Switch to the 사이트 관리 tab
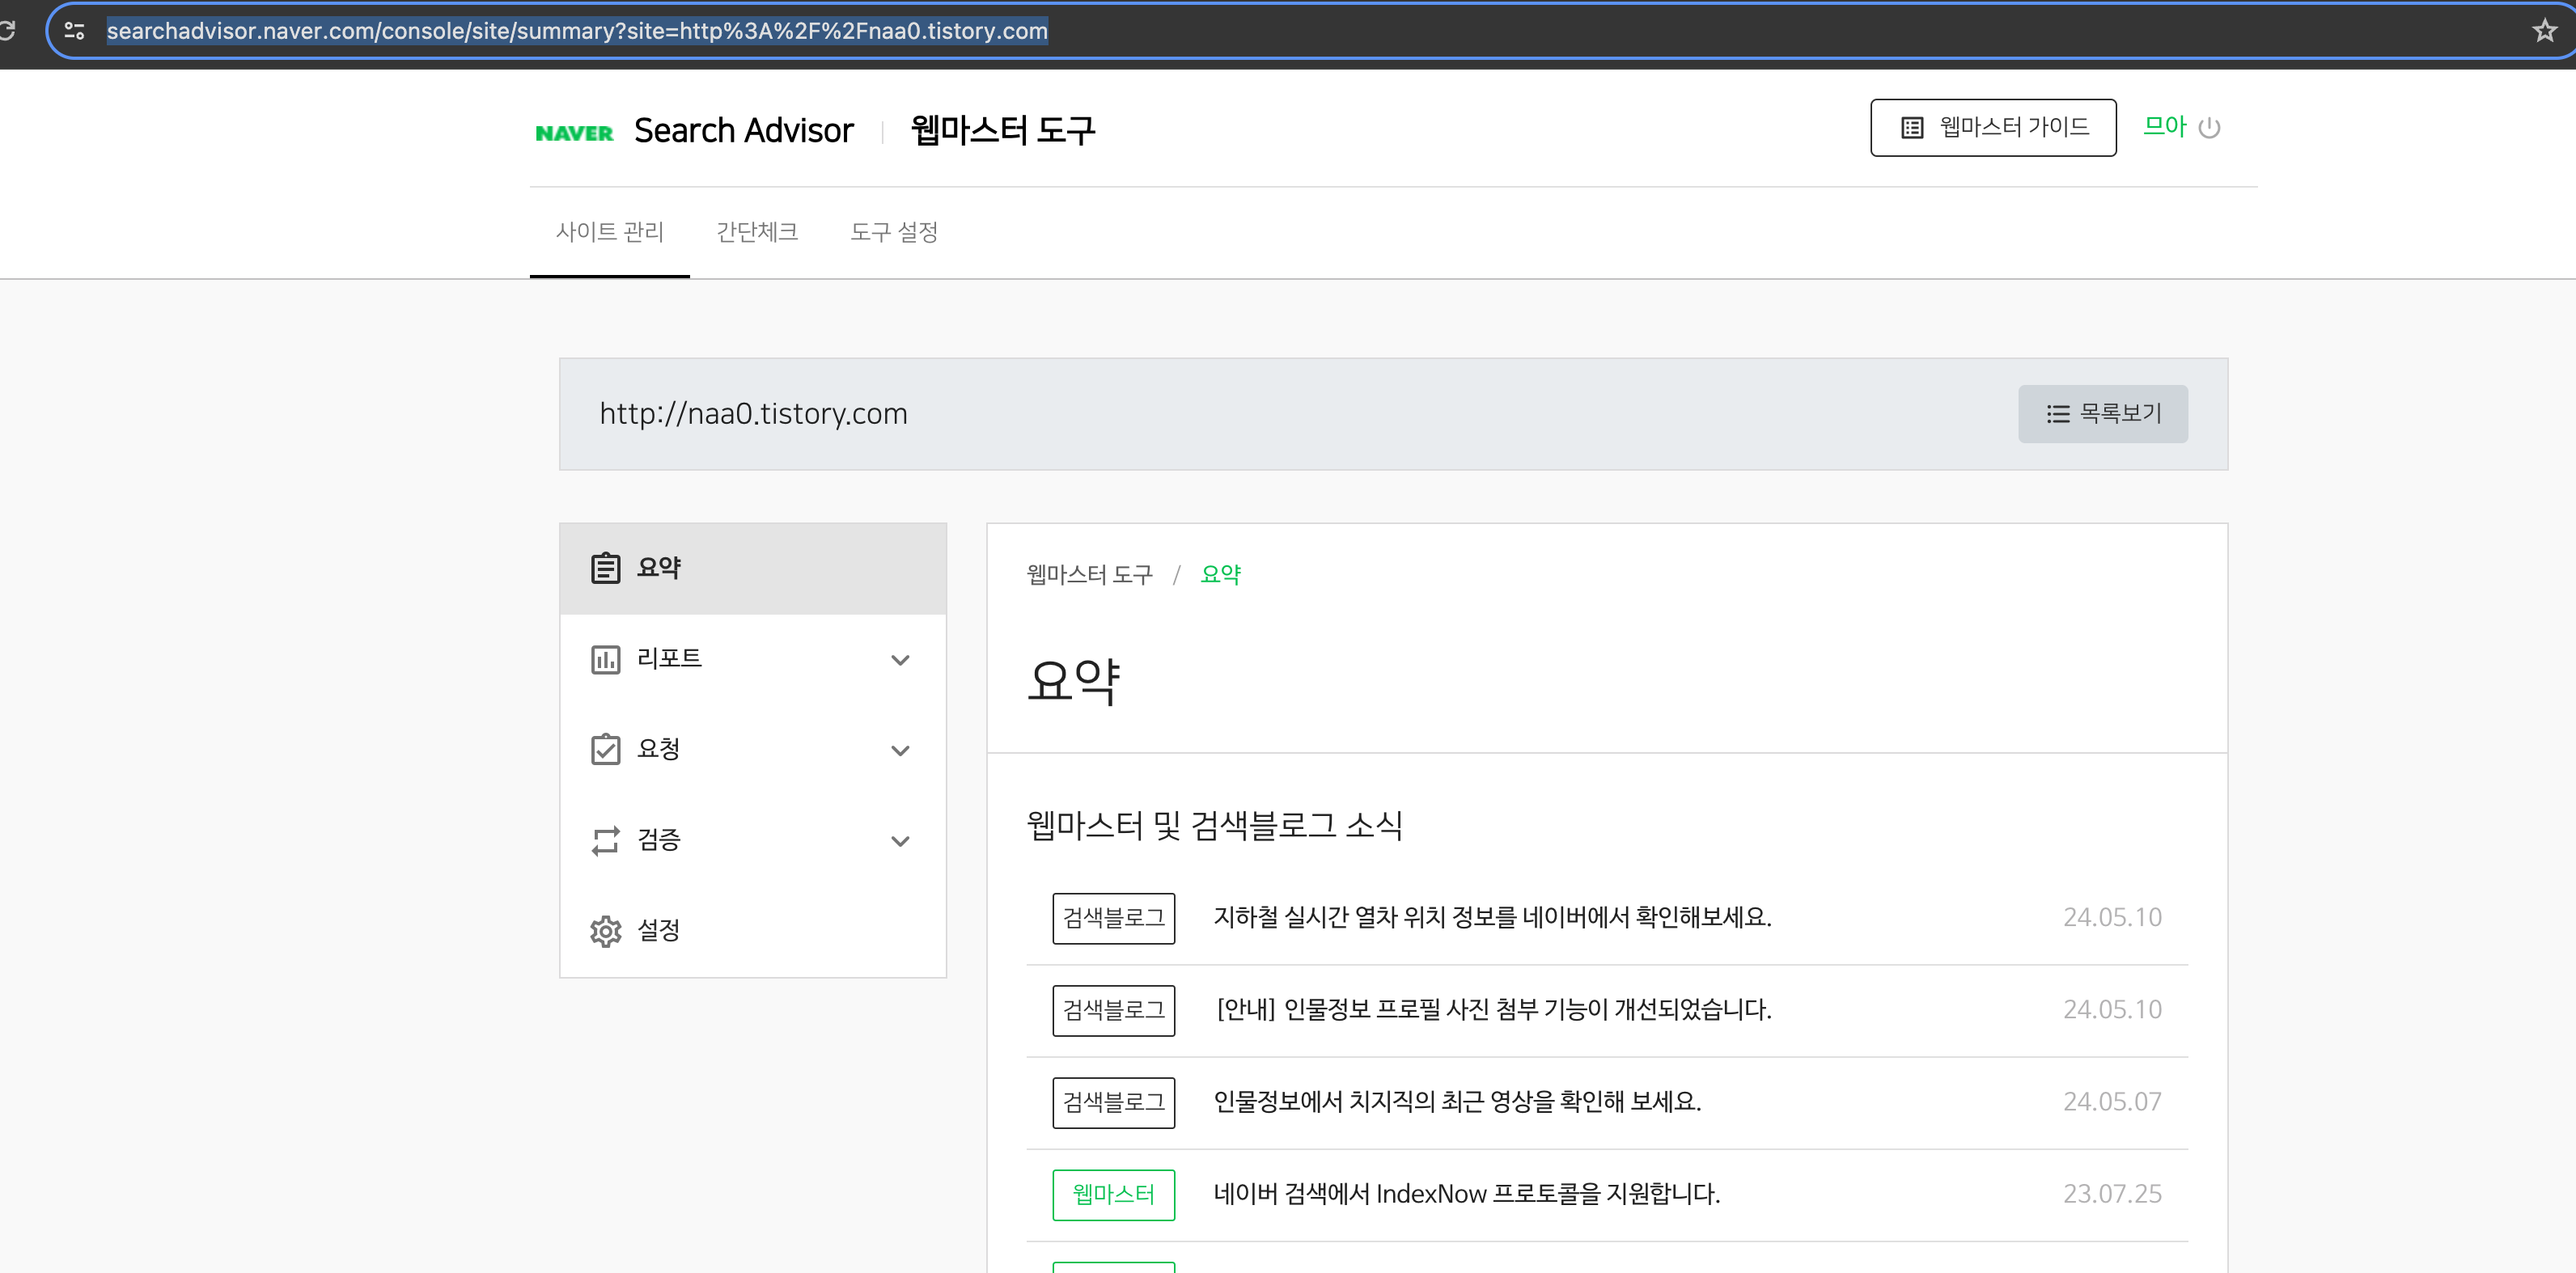This screenshot has height=1273, width=2576. coord(609,232)
